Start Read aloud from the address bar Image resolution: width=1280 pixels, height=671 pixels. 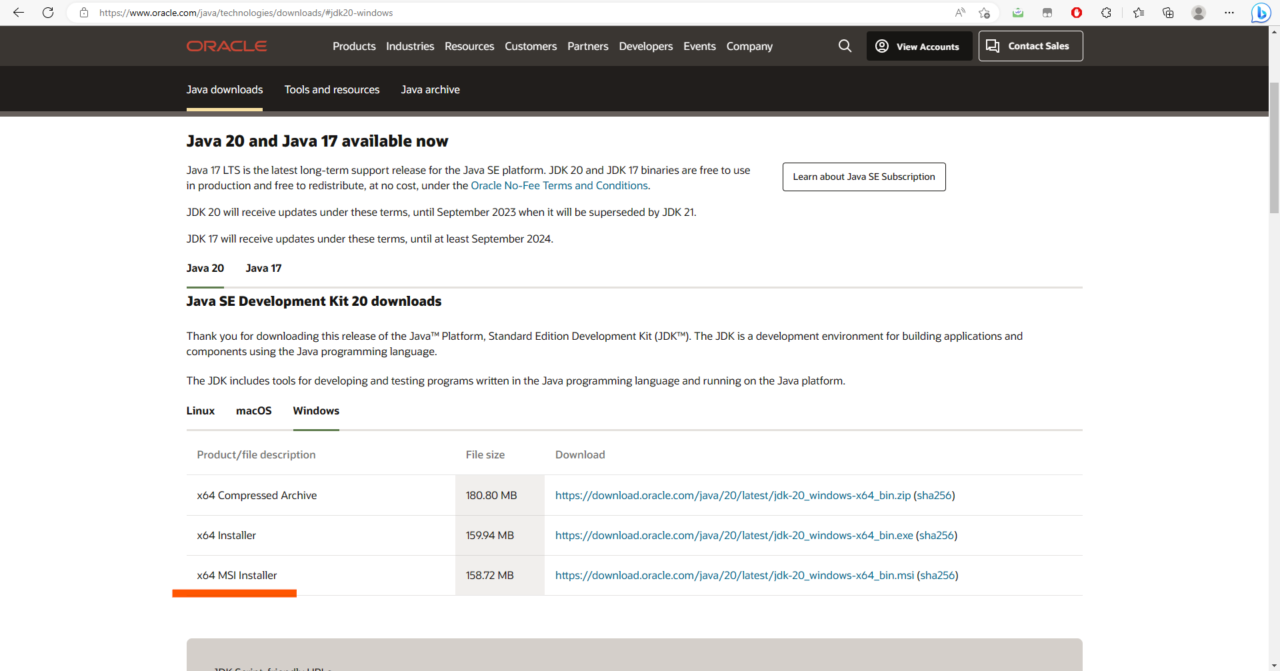tap(959, 12)
